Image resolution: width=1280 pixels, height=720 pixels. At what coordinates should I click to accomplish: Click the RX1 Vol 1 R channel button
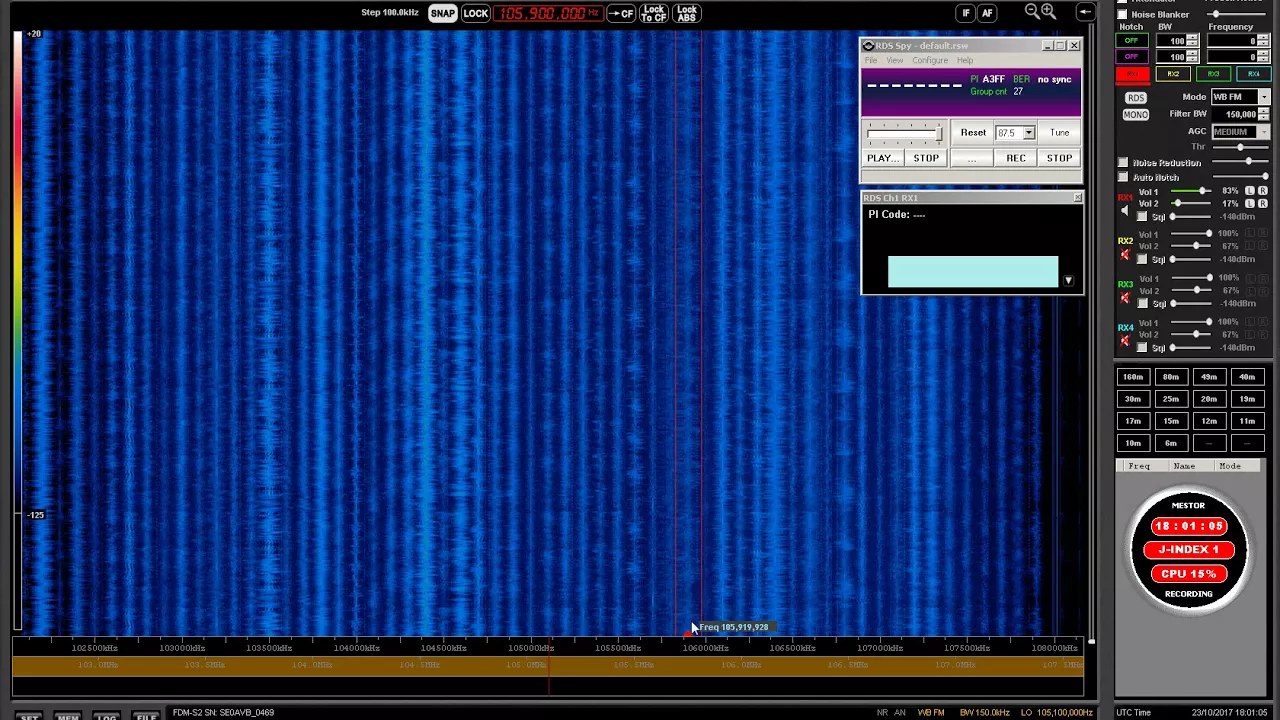coord(1262,190)
